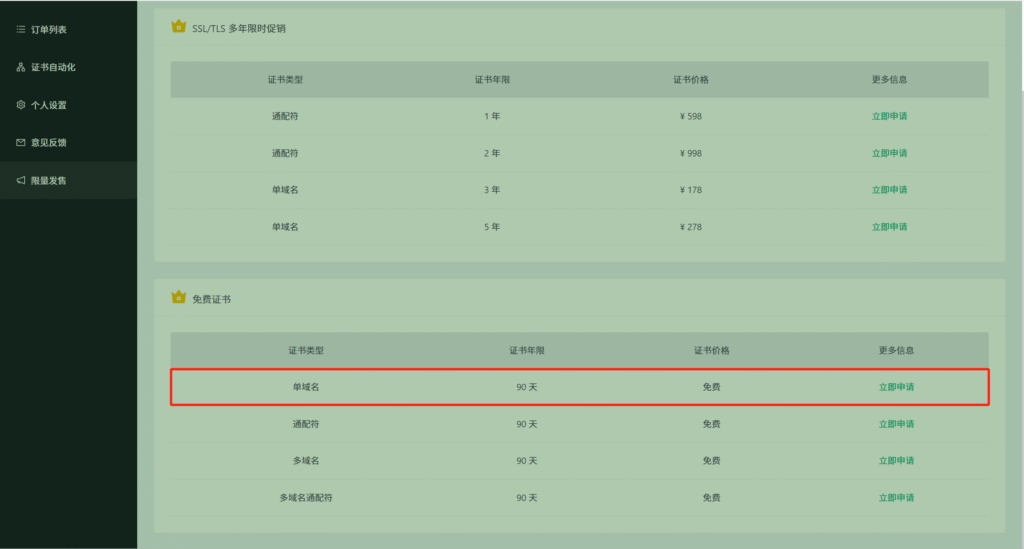This screenshot has height=549, width=1024.
Task: Click the SSL/TLS 多年限时促销 section title
Action: coord(240,28)
